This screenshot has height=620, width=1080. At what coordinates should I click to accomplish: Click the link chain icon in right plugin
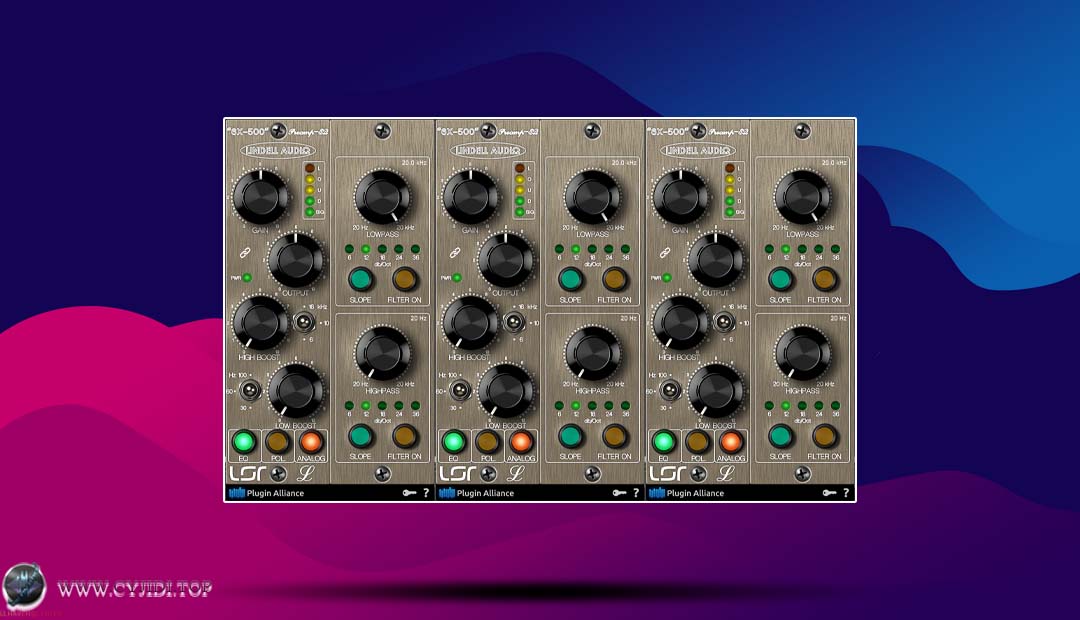coord(665,253)
